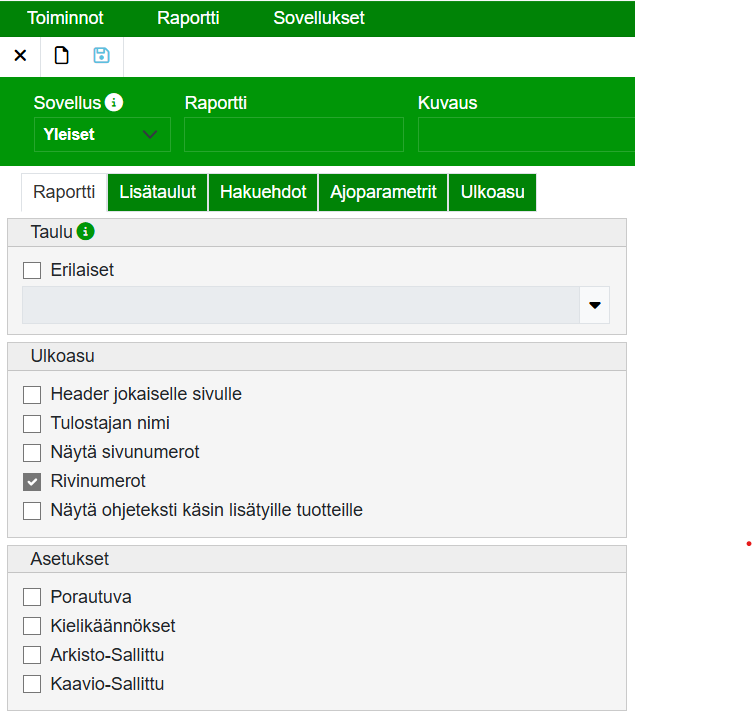Switch to the Lisätaulut tab

click(x=158, y=192)
